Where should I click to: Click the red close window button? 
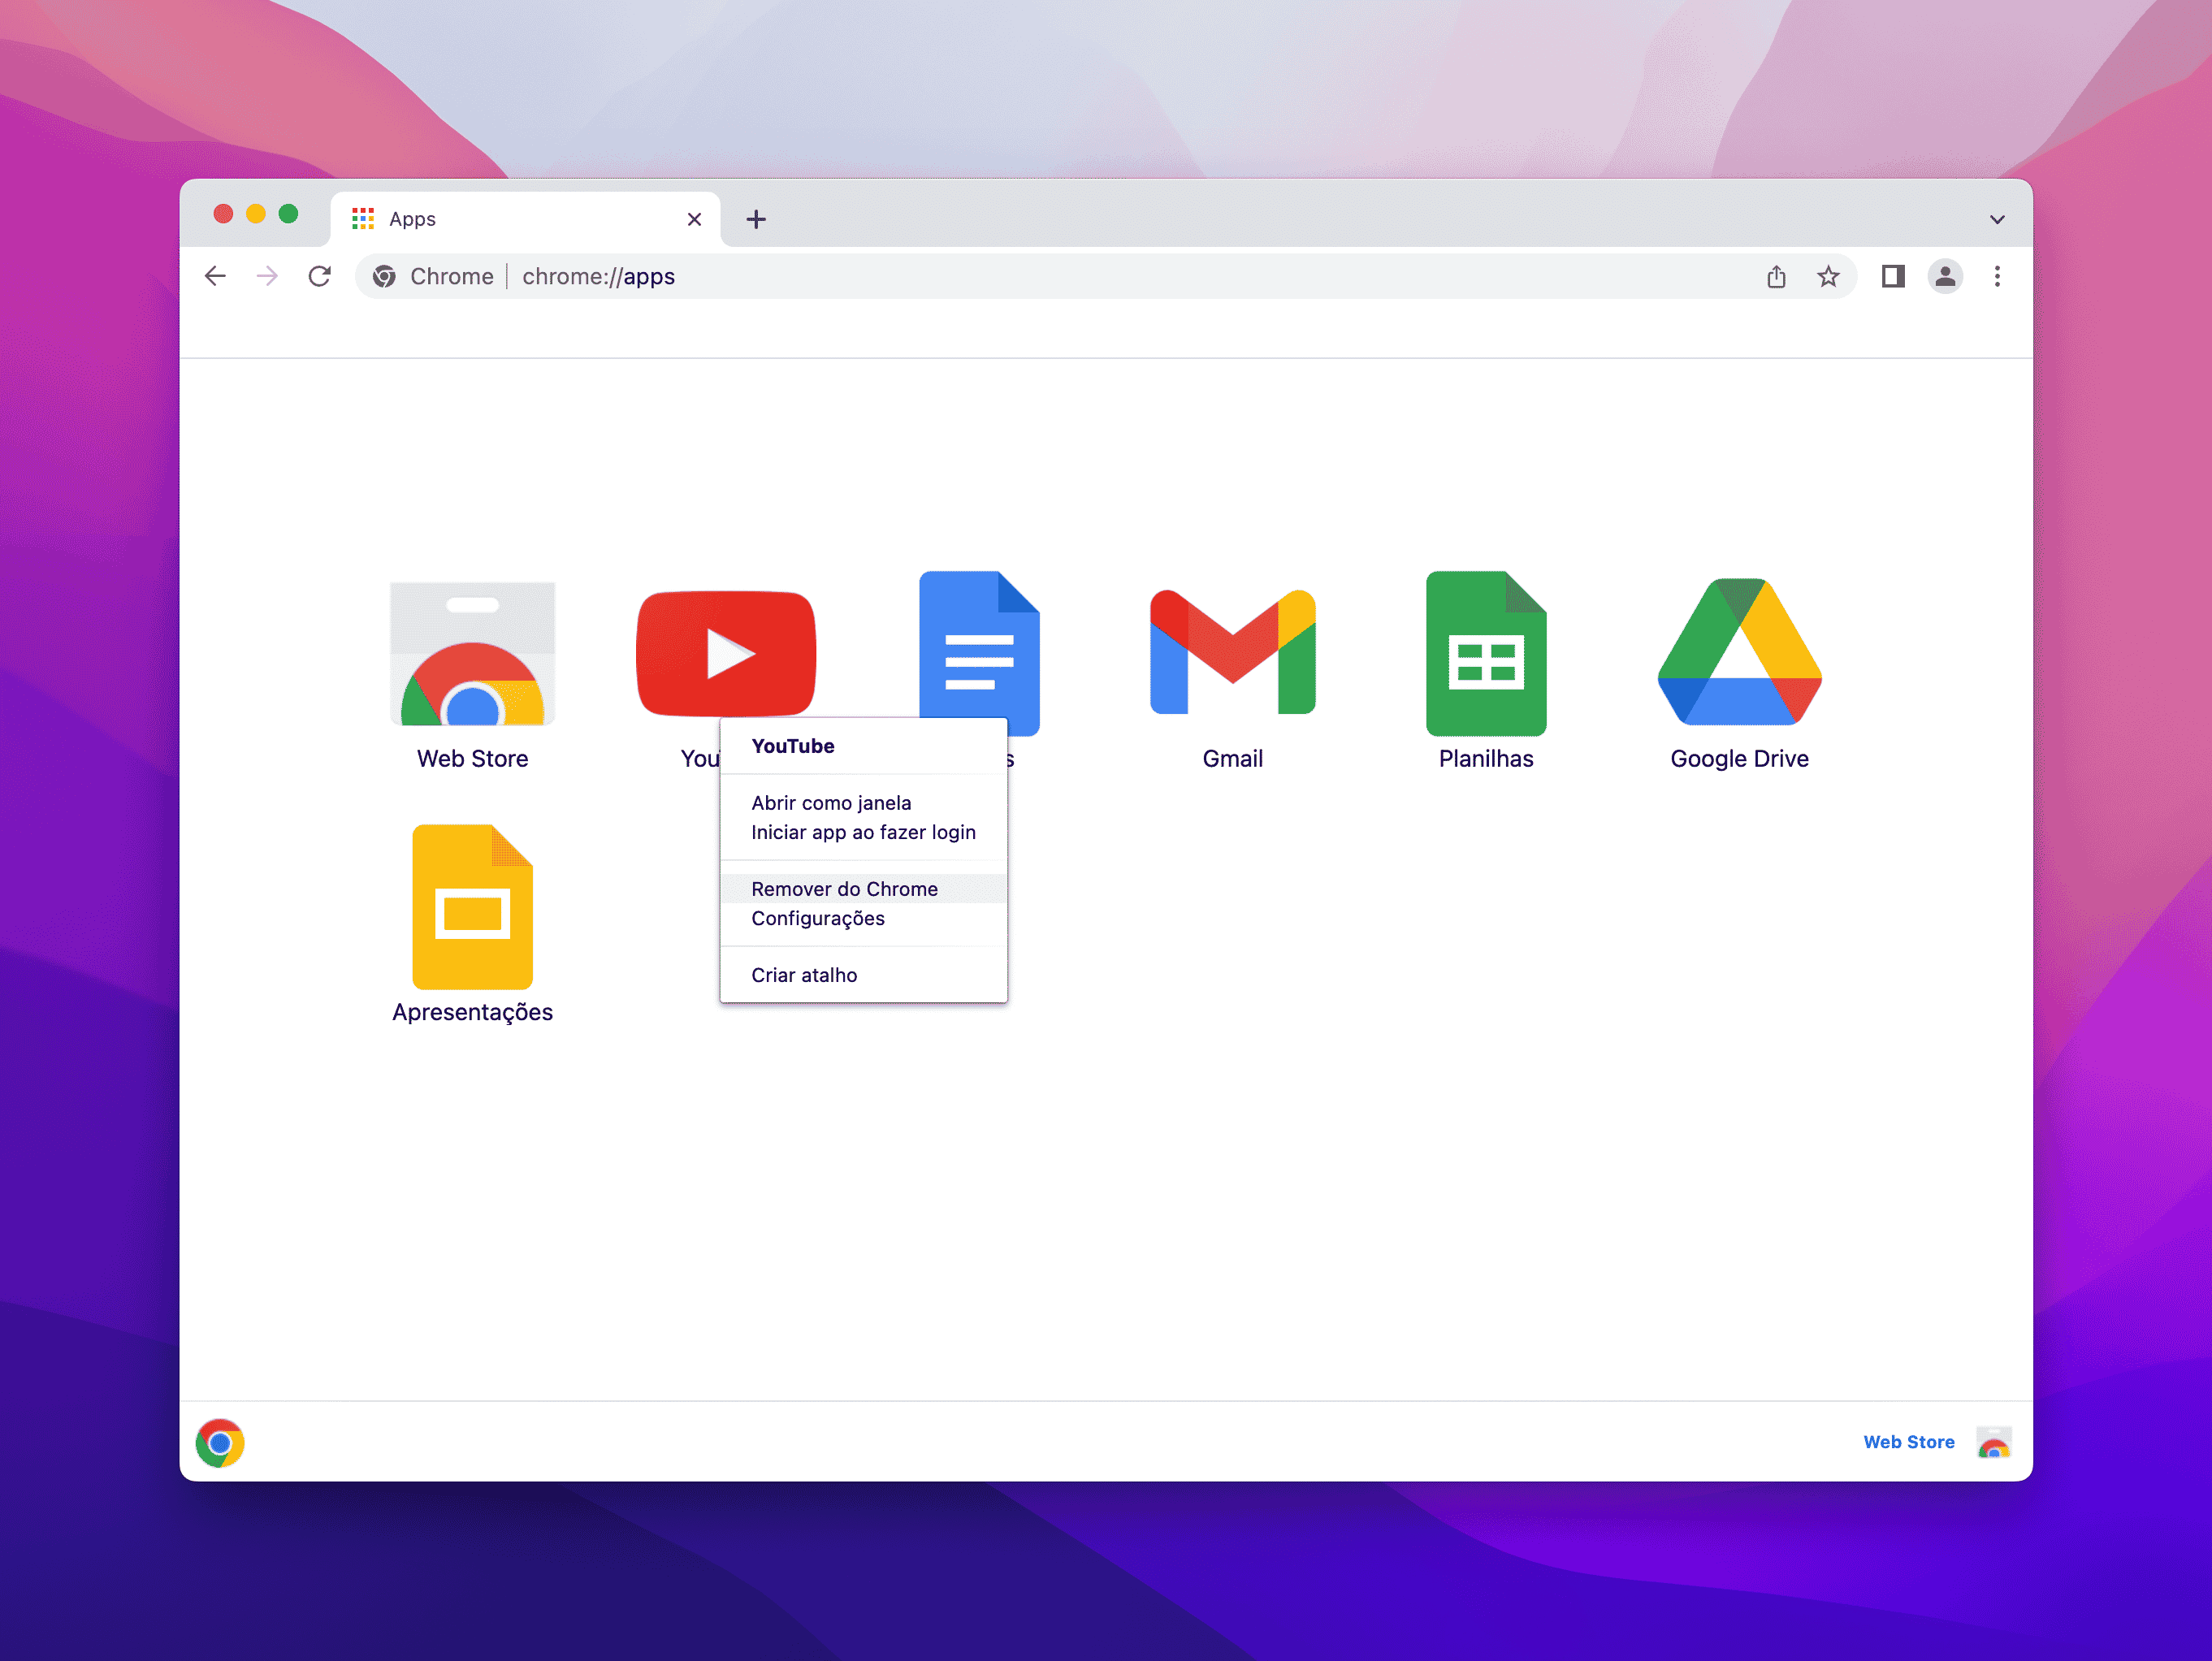click(x=223, y=214)
